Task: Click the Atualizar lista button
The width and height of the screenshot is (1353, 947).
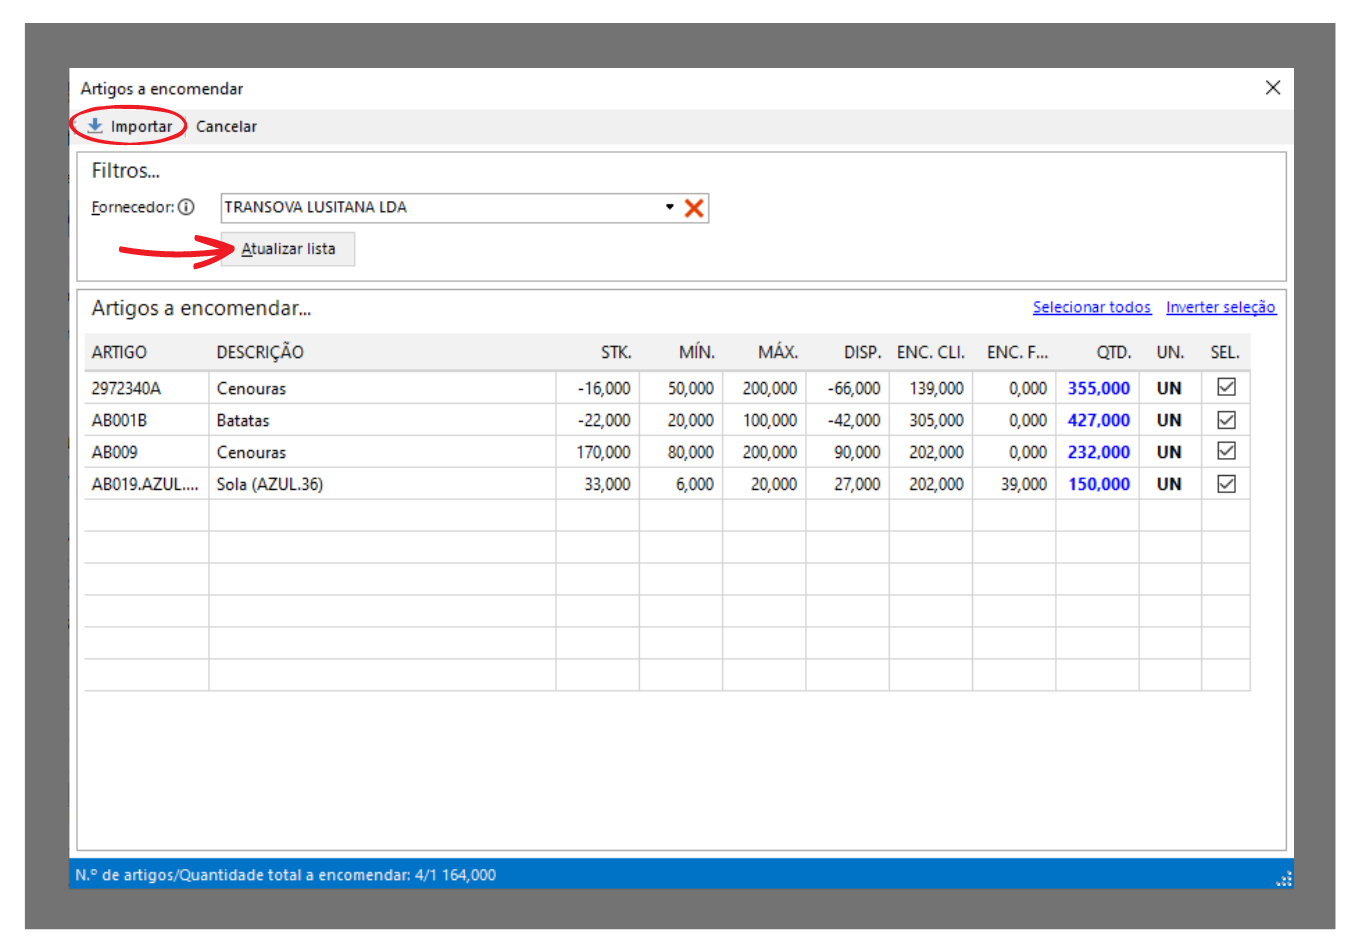Action: pyautogui.click(x=288, y=249)
